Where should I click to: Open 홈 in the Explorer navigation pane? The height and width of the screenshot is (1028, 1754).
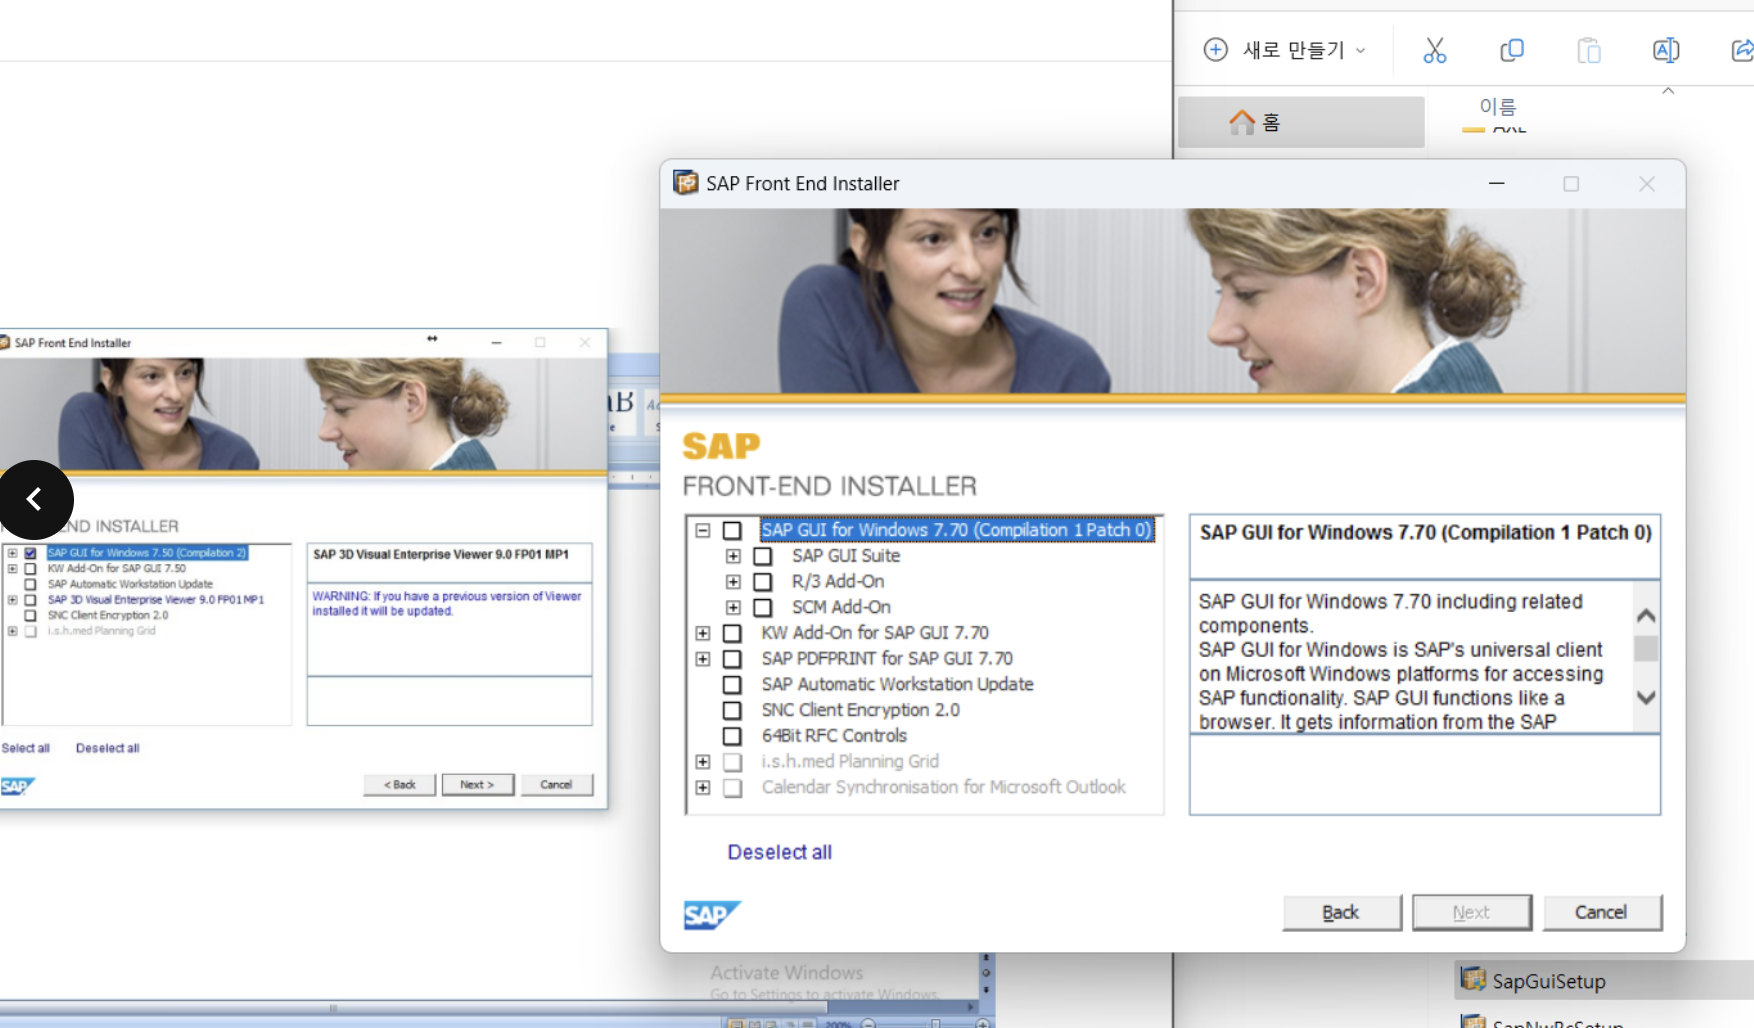pos(1301,122)
